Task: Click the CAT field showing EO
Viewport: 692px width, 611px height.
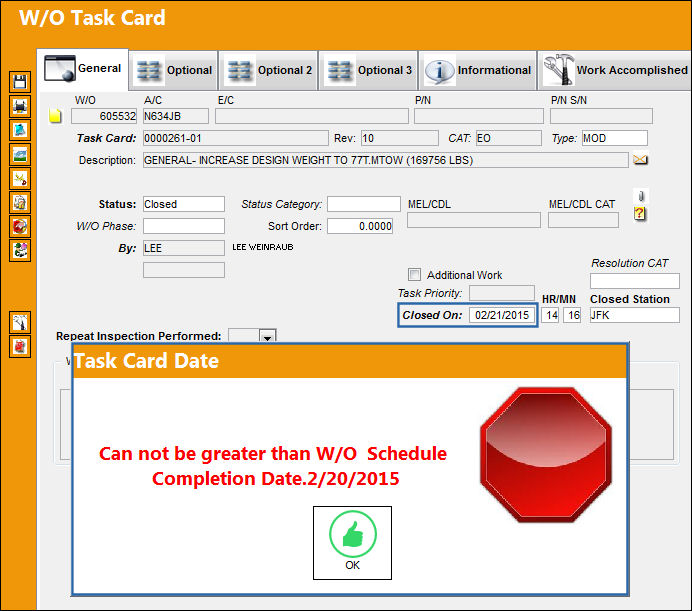Action: click(x=509, y=138)
